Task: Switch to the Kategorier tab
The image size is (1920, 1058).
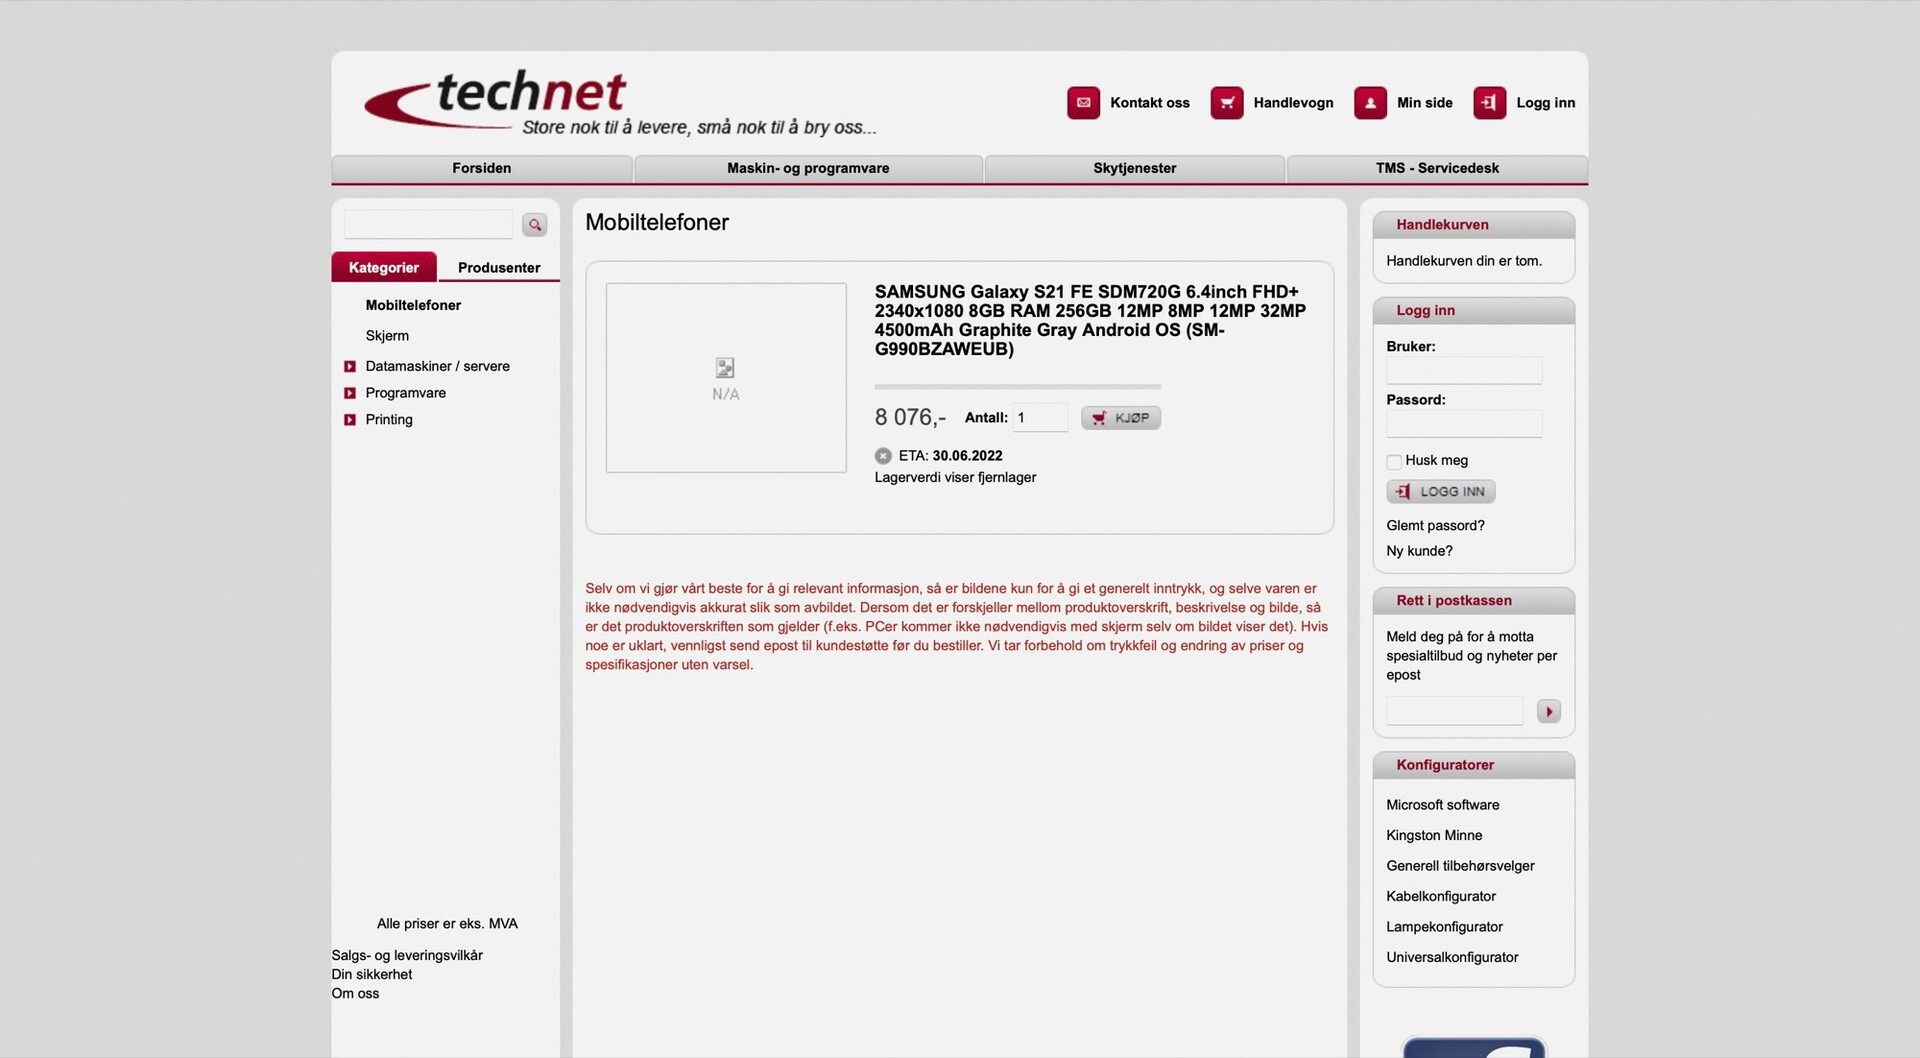Action: tap(384, 267)
